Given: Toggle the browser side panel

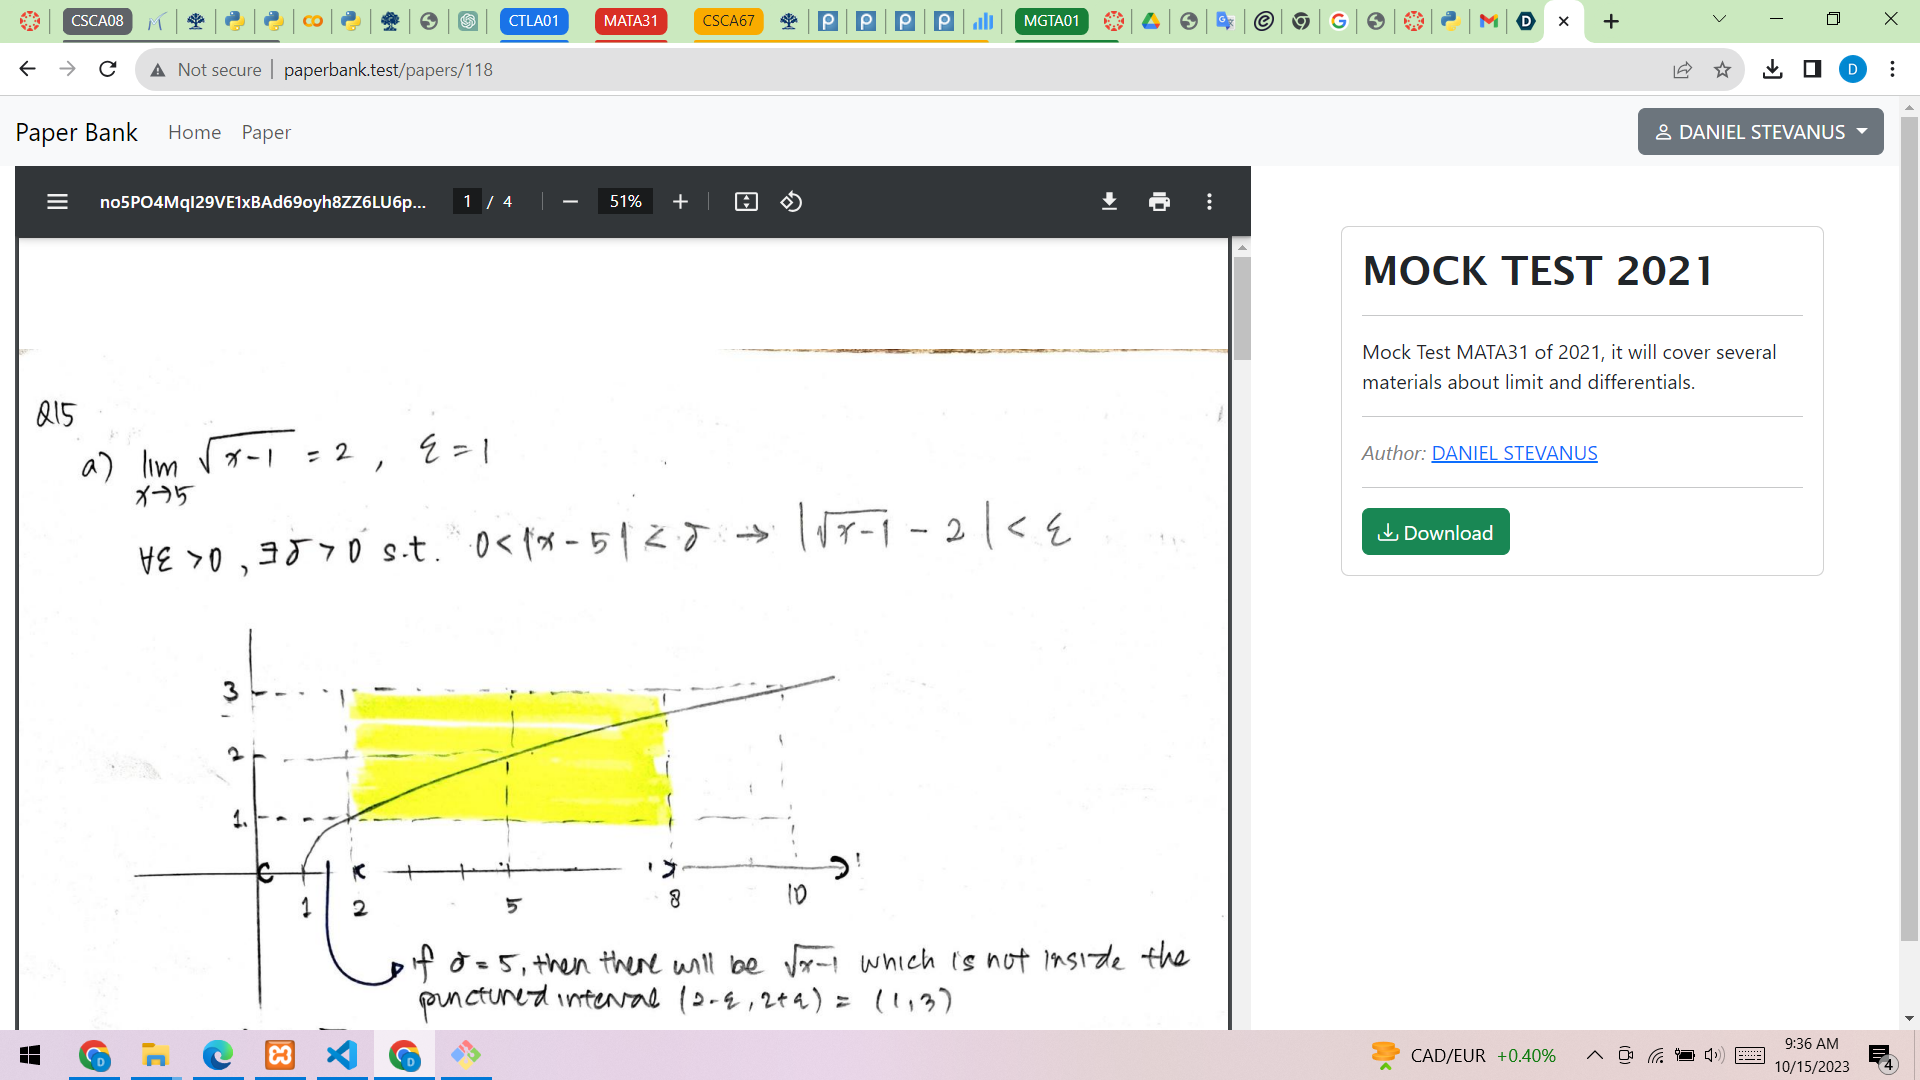Looking at the screenshot, I should (x=1812, y=69).
